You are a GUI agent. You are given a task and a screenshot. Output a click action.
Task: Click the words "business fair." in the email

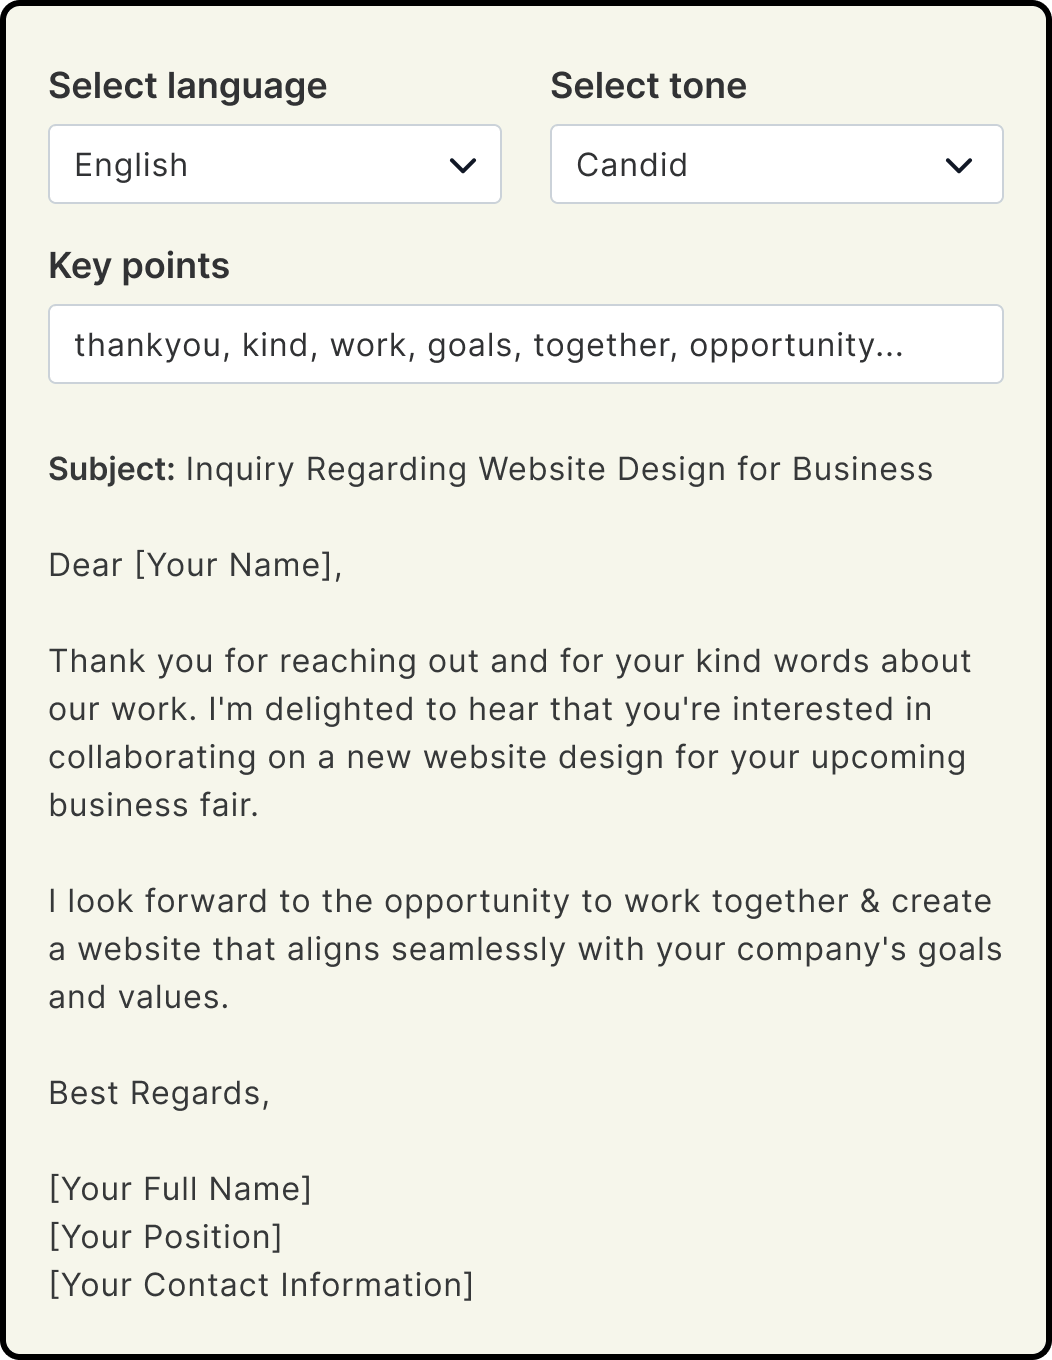coord(154,805)
